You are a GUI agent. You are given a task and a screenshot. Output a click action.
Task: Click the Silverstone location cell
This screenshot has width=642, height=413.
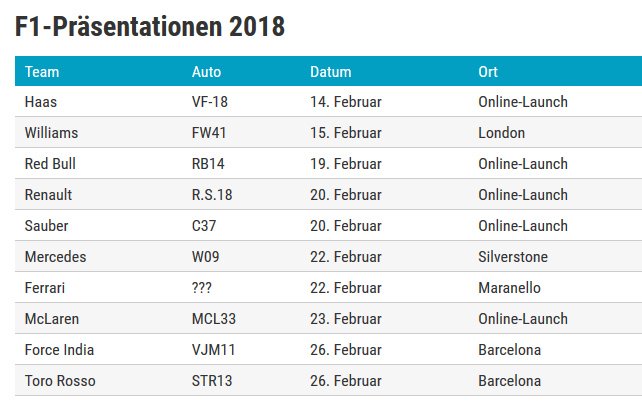click(513, 257)
